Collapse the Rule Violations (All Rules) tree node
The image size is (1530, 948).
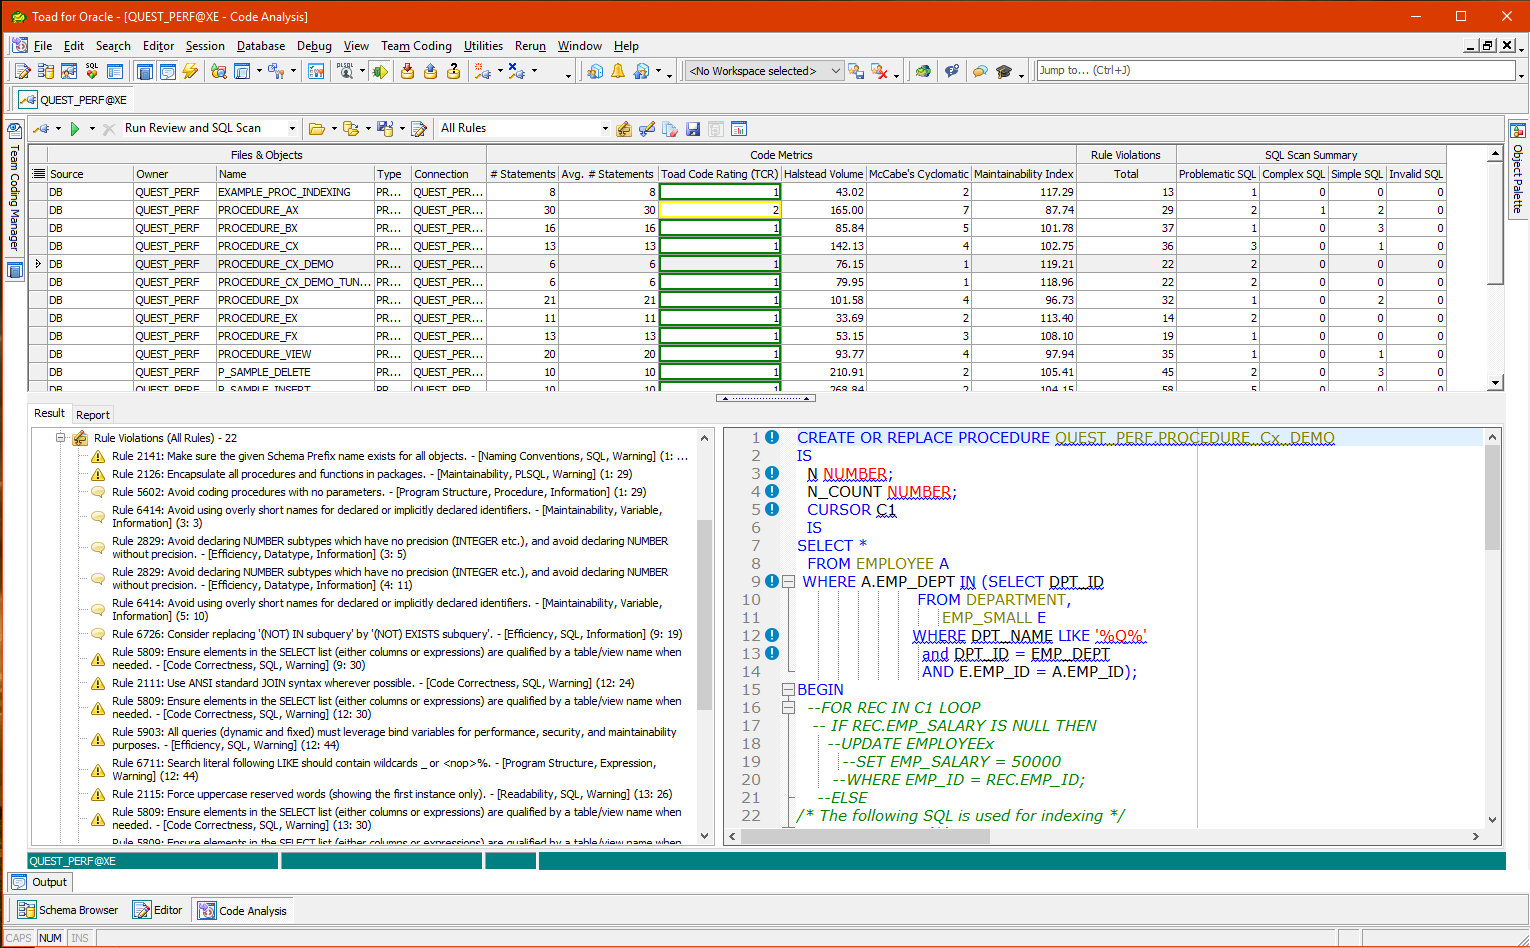[60, 438]
